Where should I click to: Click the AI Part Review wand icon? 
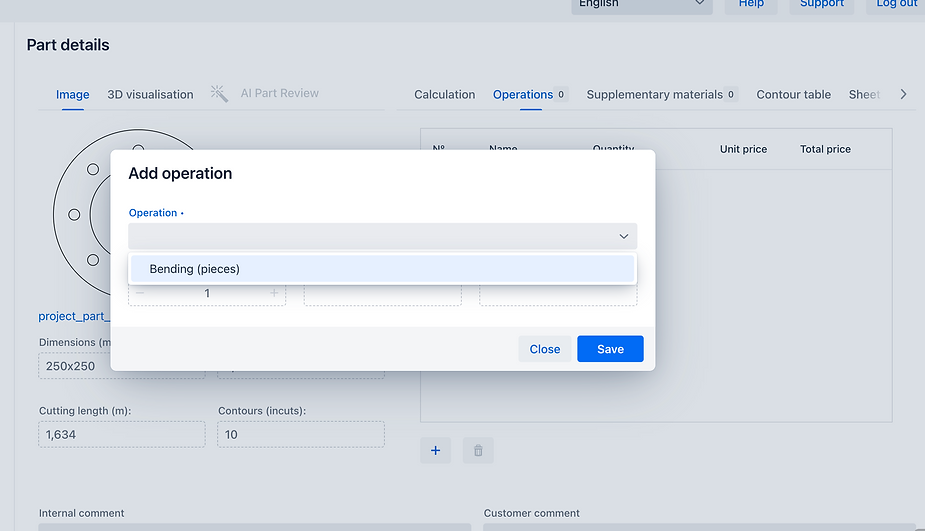coord(219,94)
